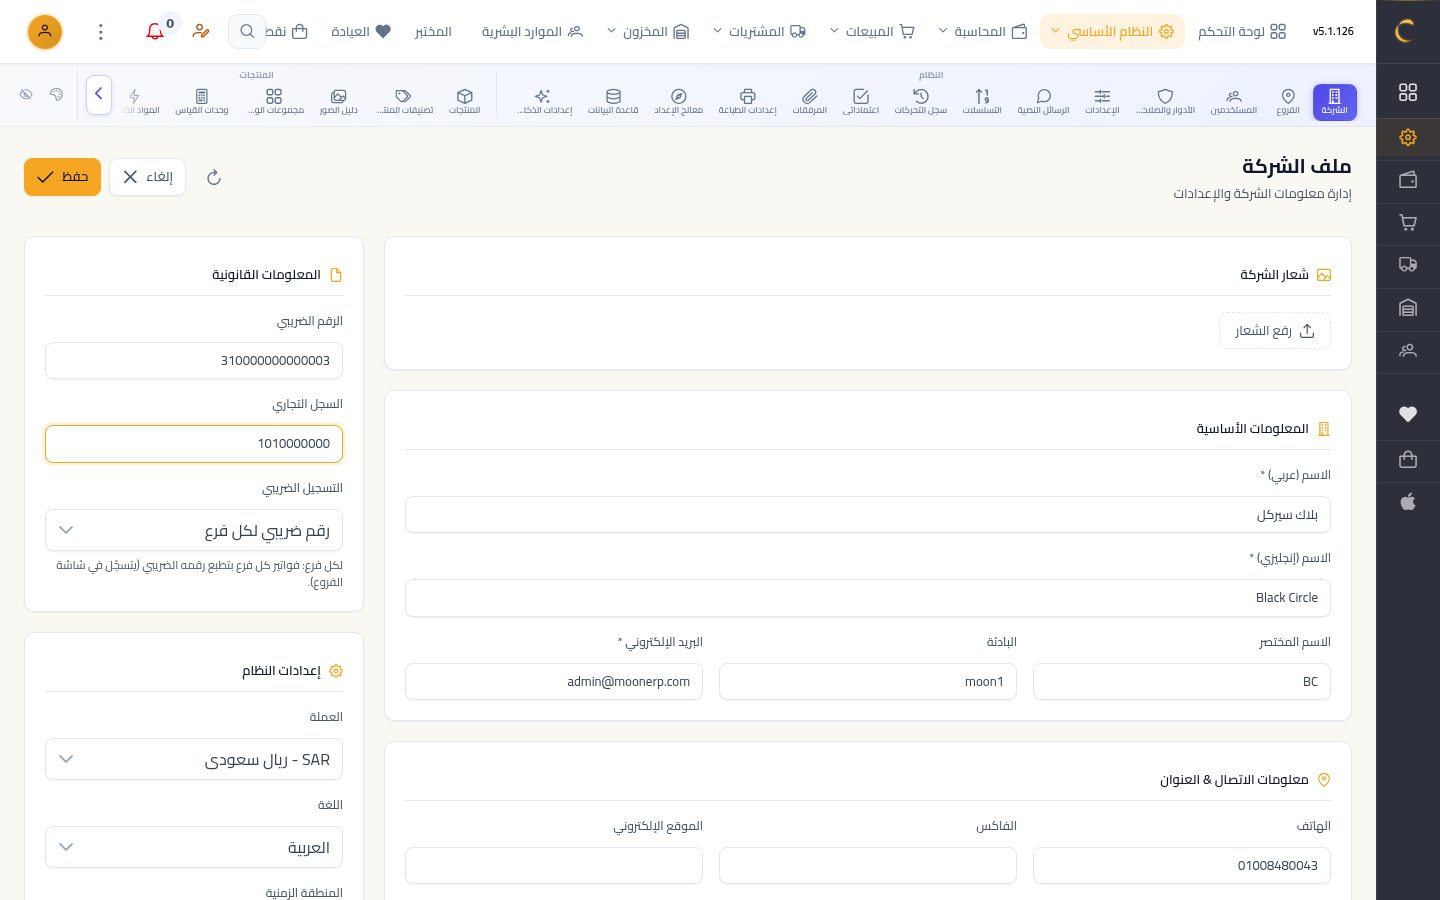1440x900 pixels.
Task: Click the refresh icon beside إلغاء
Action: click(213, 178)
